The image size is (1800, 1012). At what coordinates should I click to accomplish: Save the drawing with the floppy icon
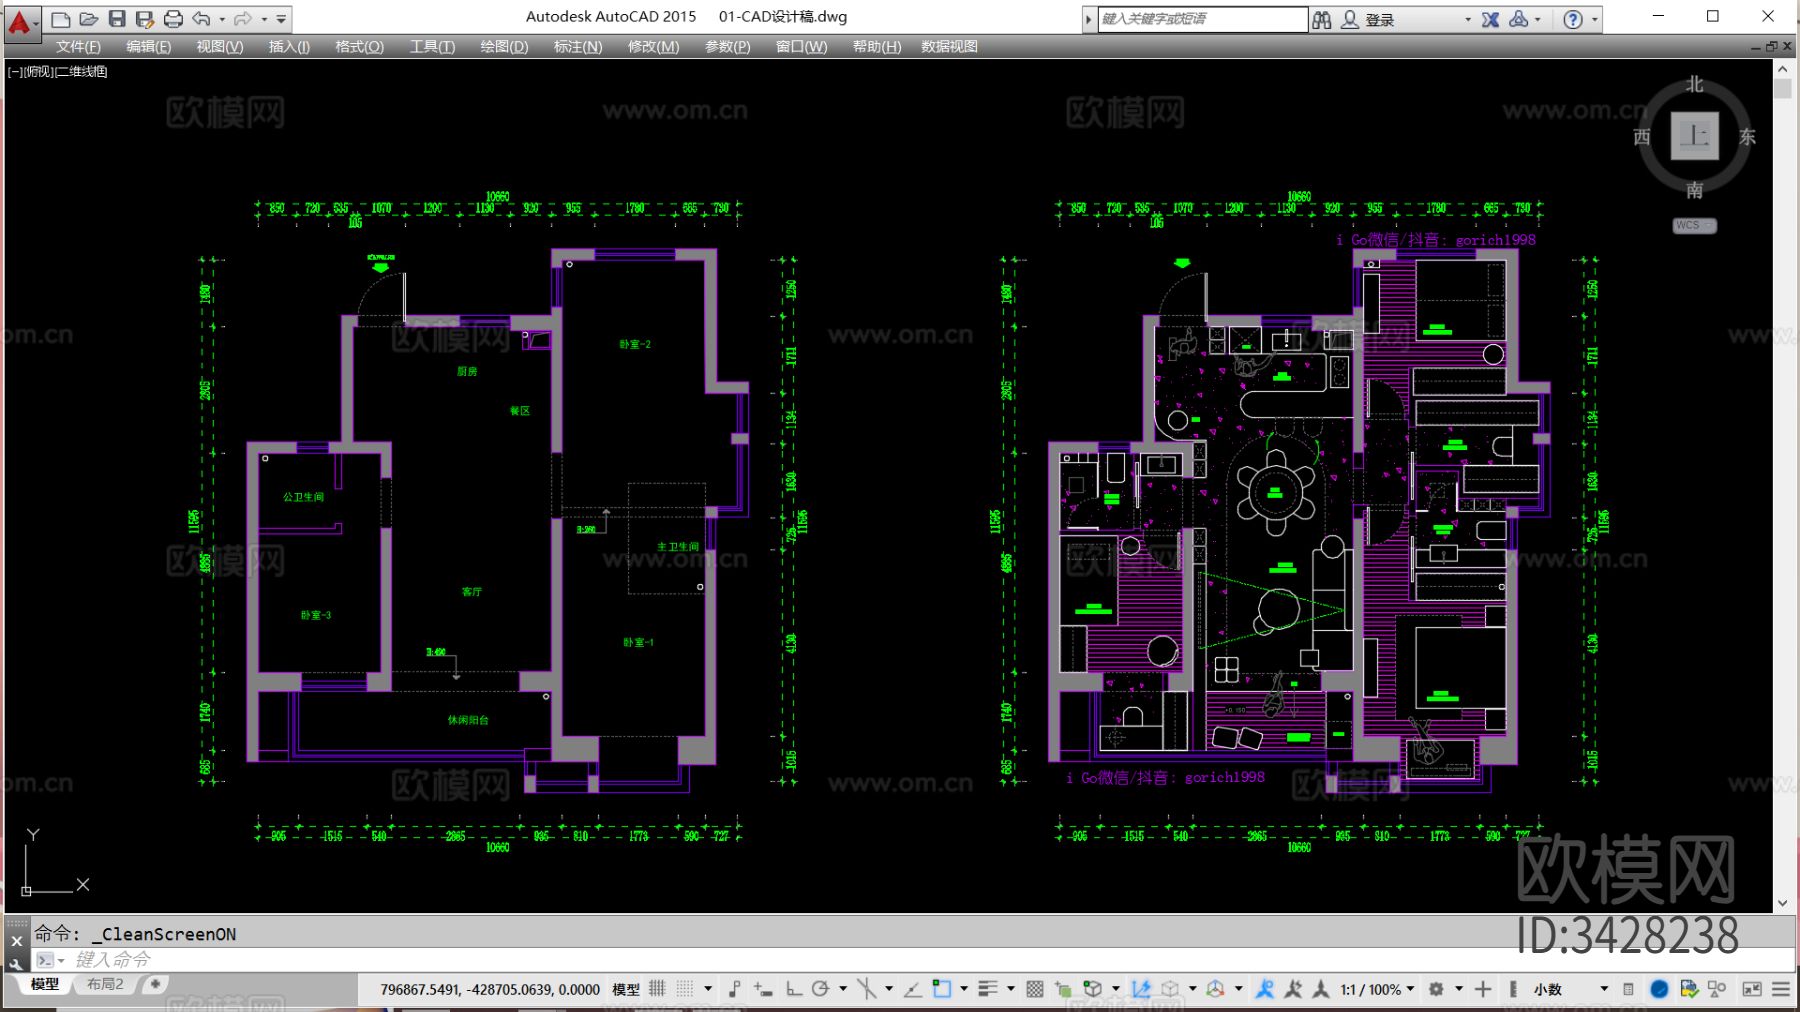(x=117, y=19)
